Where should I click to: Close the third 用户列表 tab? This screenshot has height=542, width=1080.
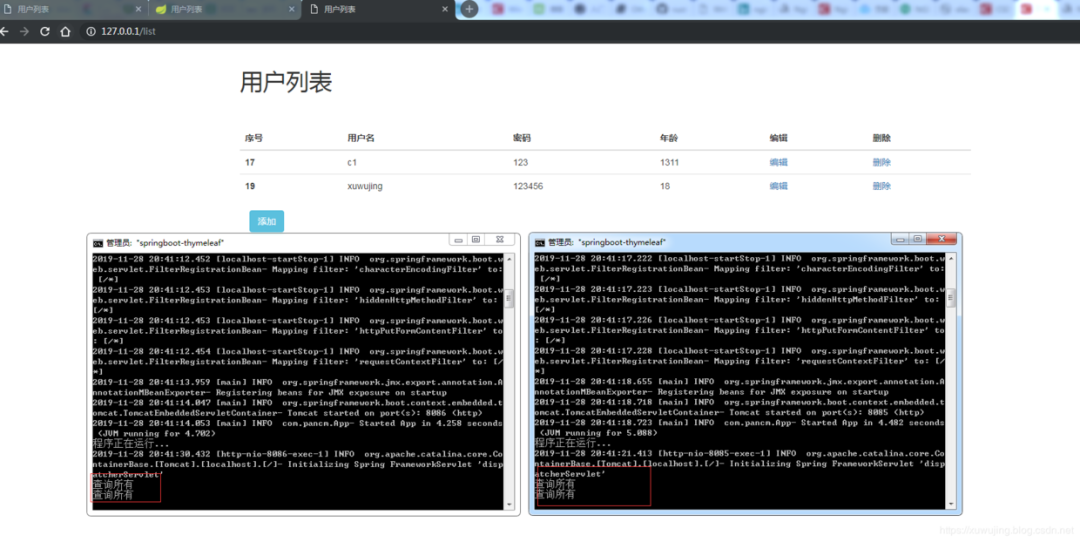[x=445, y=10]
